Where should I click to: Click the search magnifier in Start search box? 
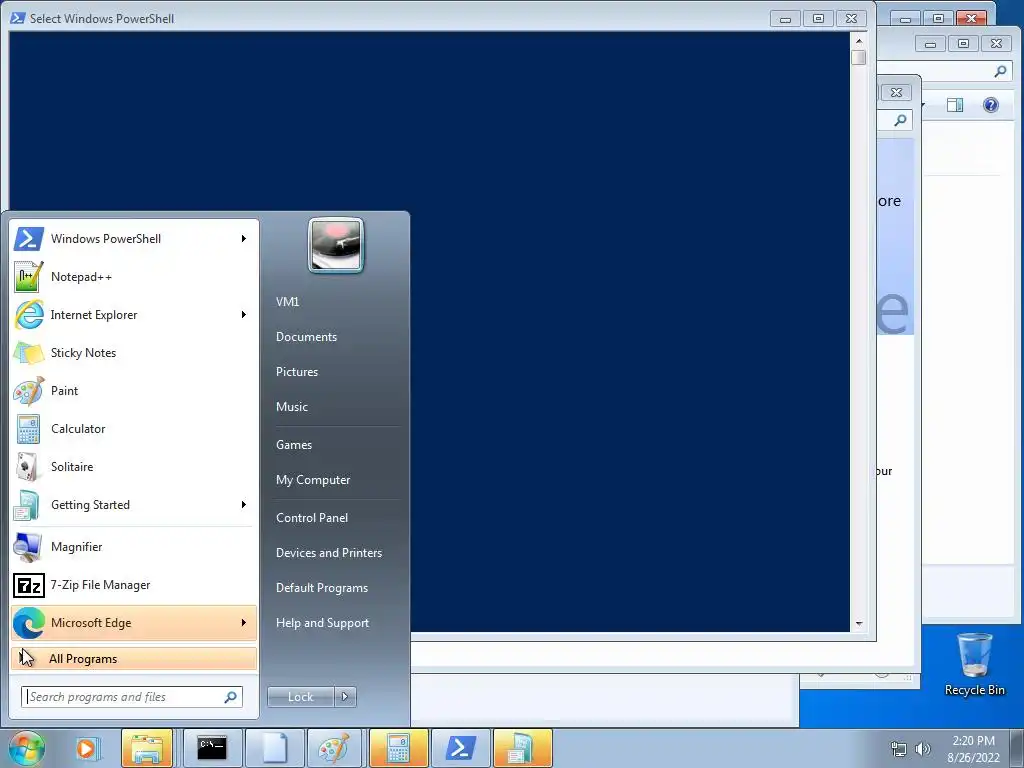[231, 697]
